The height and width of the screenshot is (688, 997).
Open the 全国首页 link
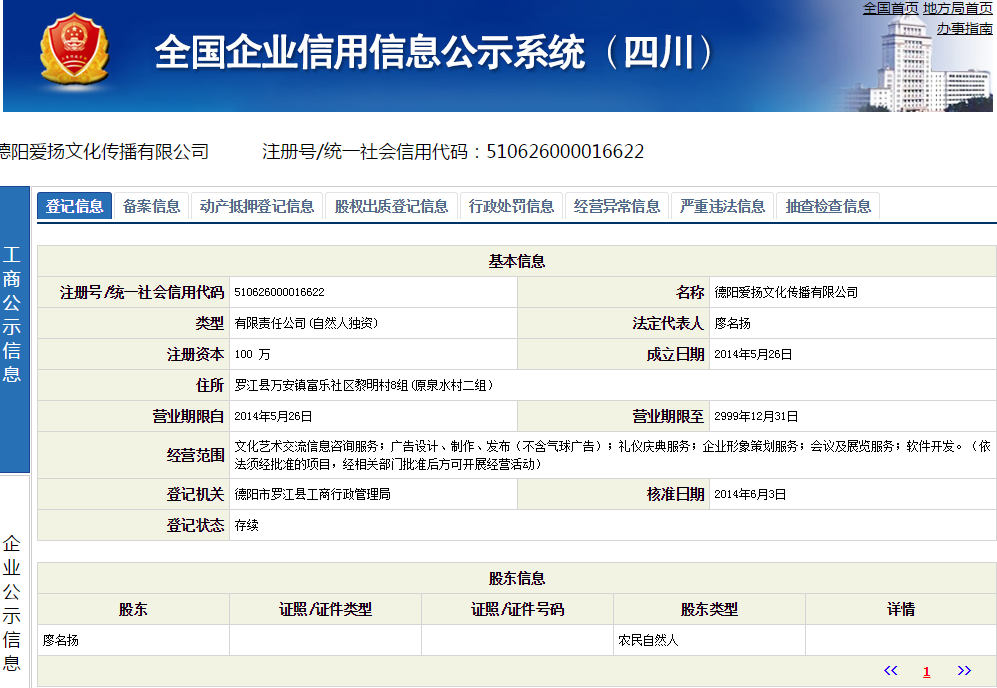click(x=890, y=8)
